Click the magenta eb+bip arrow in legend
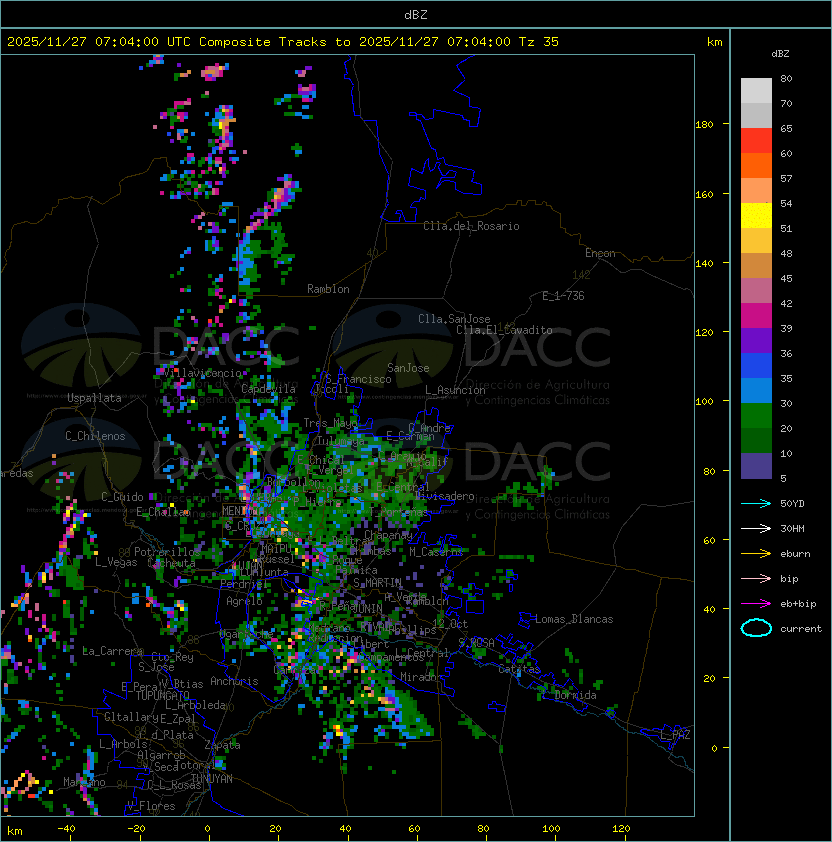The image size is (832, 842). pos(756,604)
